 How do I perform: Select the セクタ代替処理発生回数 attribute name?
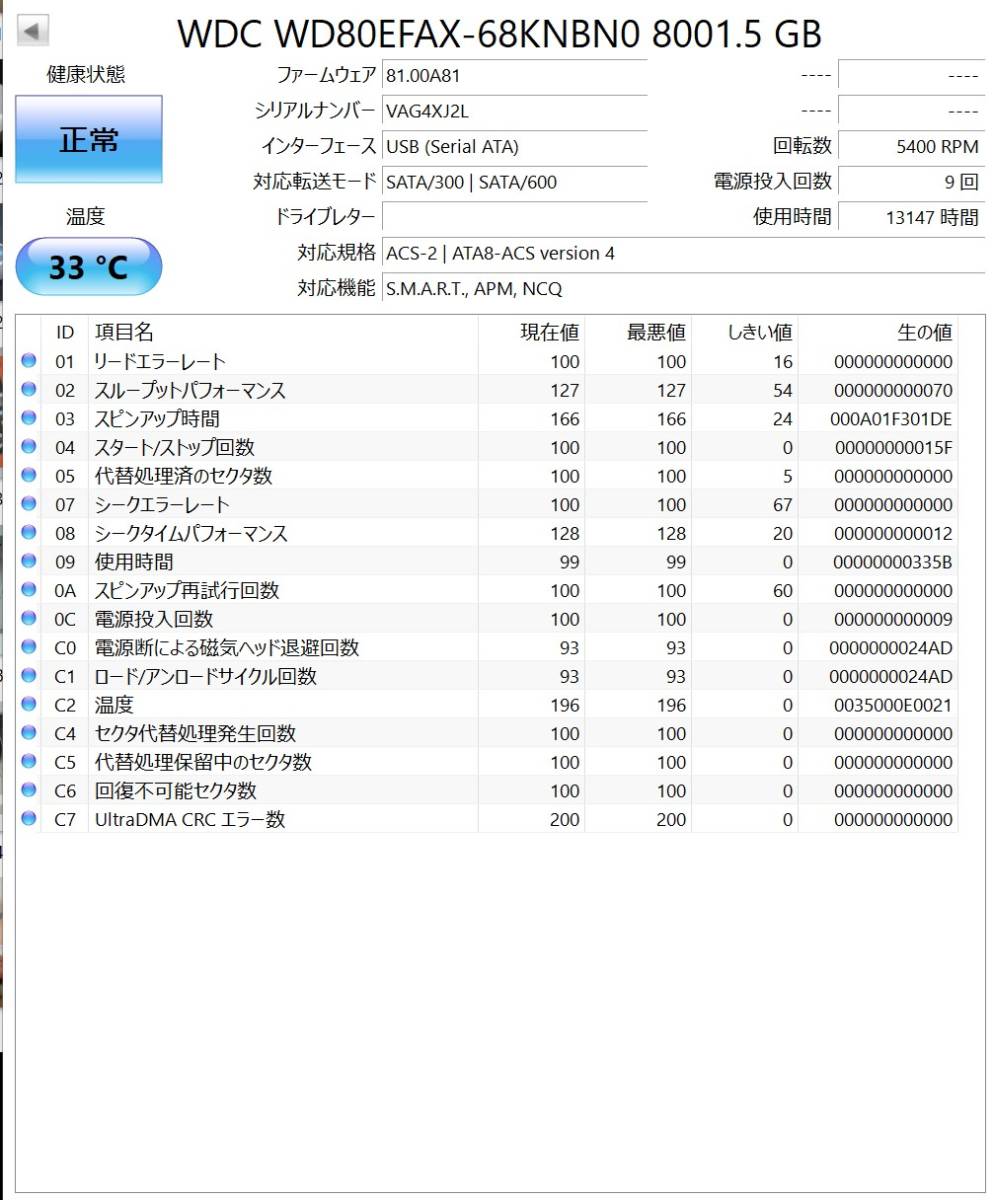[x=195, y=734]
